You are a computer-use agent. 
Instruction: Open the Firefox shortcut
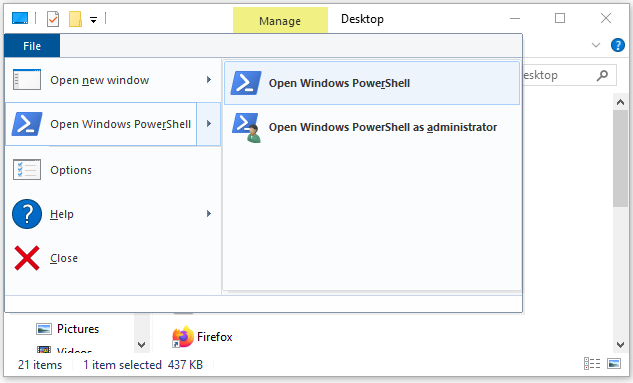point(202,337)
